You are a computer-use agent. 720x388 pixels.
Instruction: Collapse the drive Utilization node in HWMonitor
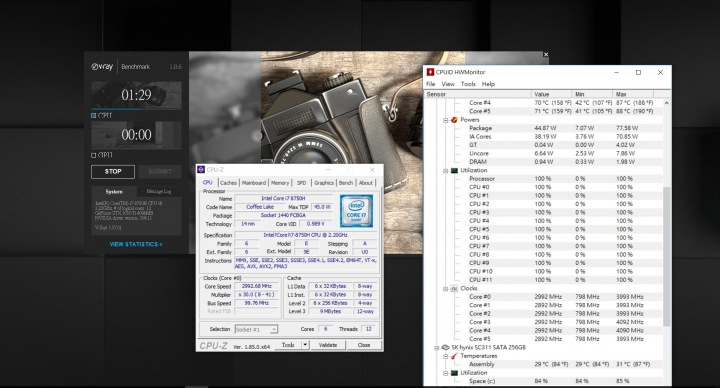[x=445, y=373]
